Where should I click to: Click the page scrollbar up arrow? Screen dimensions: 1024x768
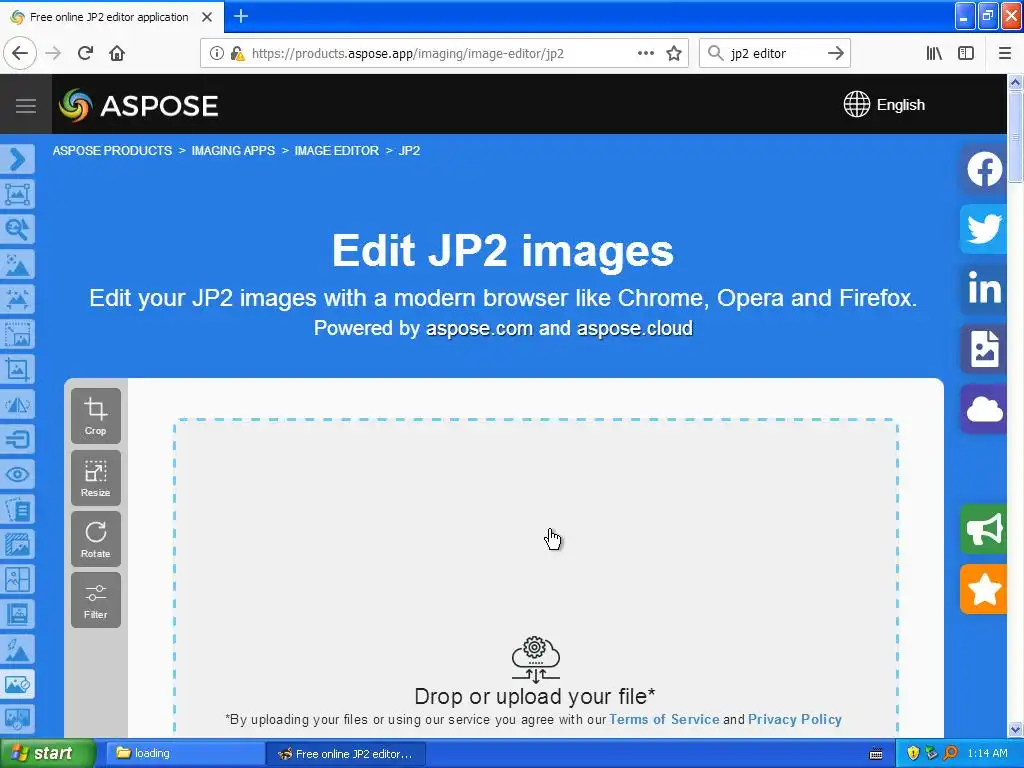[1015, 82]
